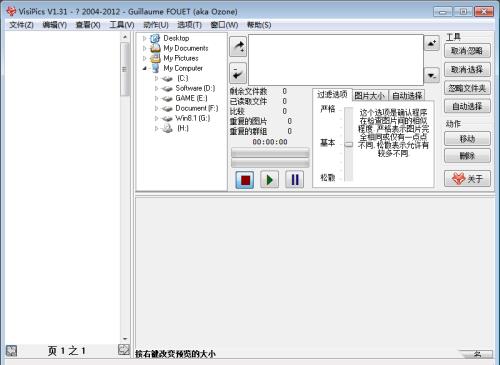Screen dimensions: 500x365
Task: Click the 取消忽略 button
Action: (x=467, y=51)
